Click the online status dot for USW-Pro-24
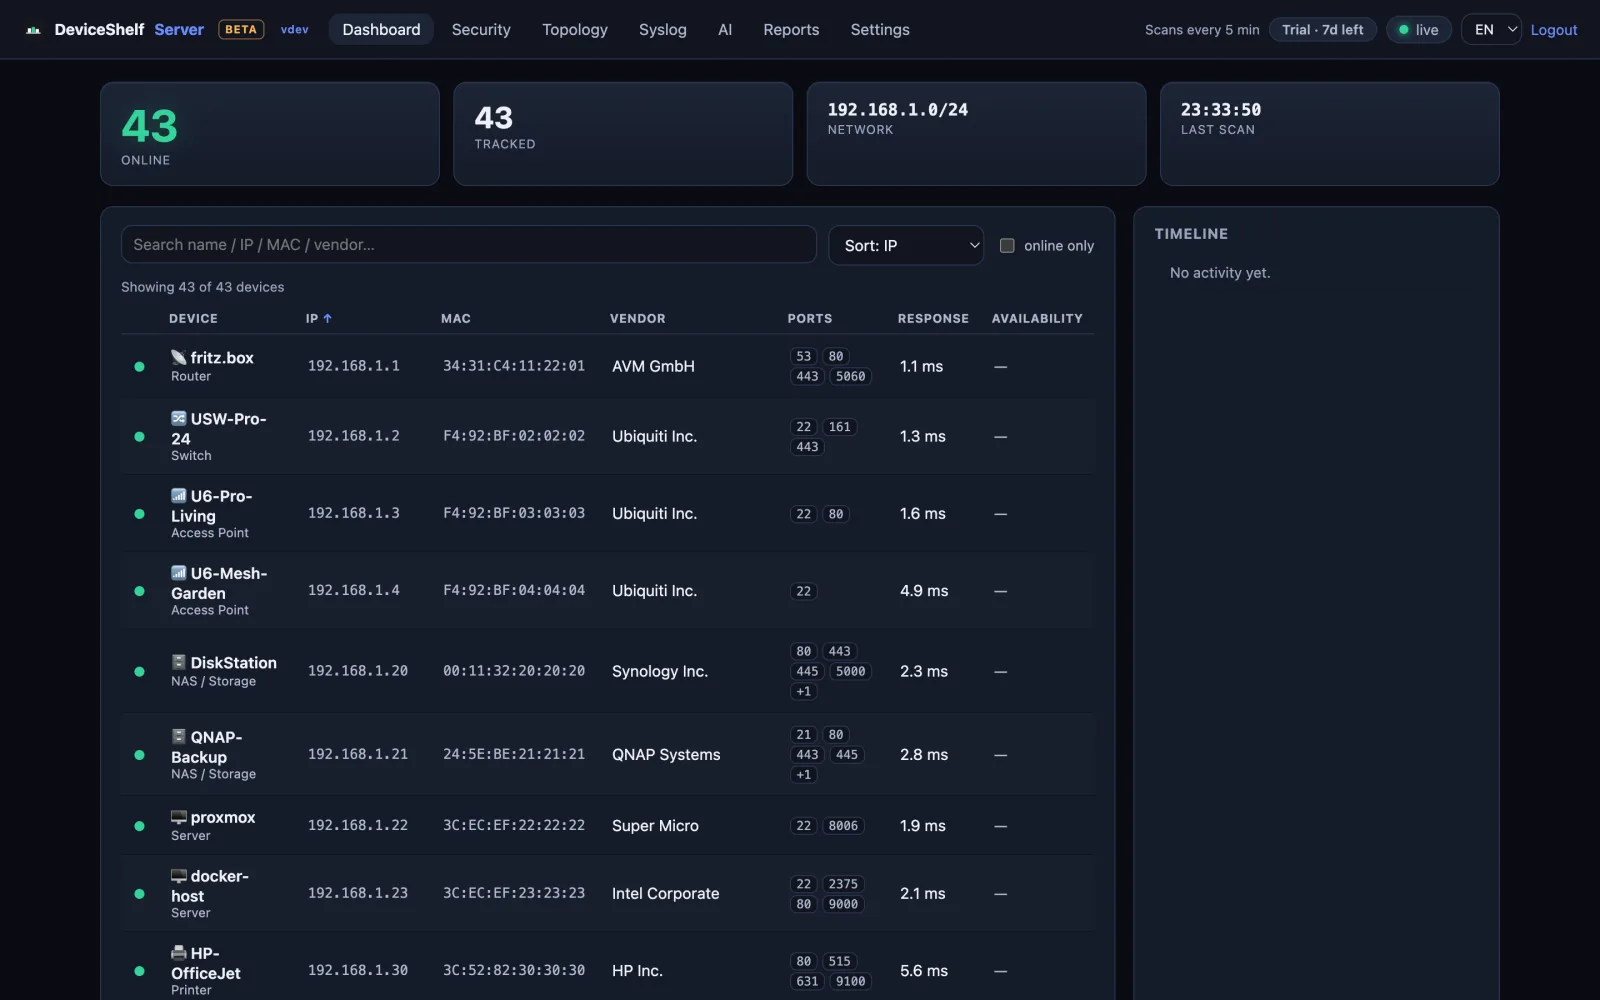The image size is (1600, 1000). tap(140, 437)
